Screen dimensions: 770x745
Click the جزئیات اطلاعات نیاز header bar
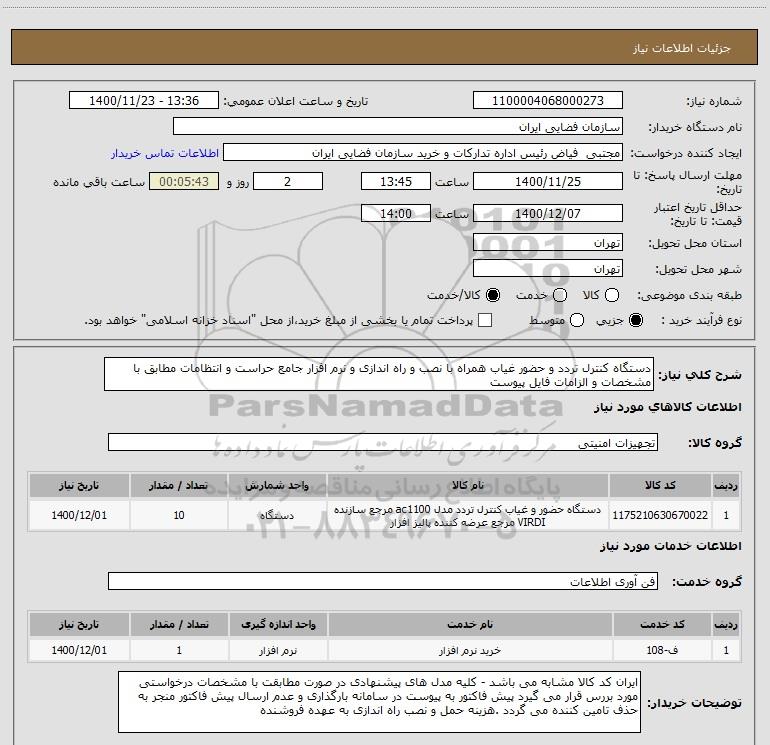coord(384,47)
